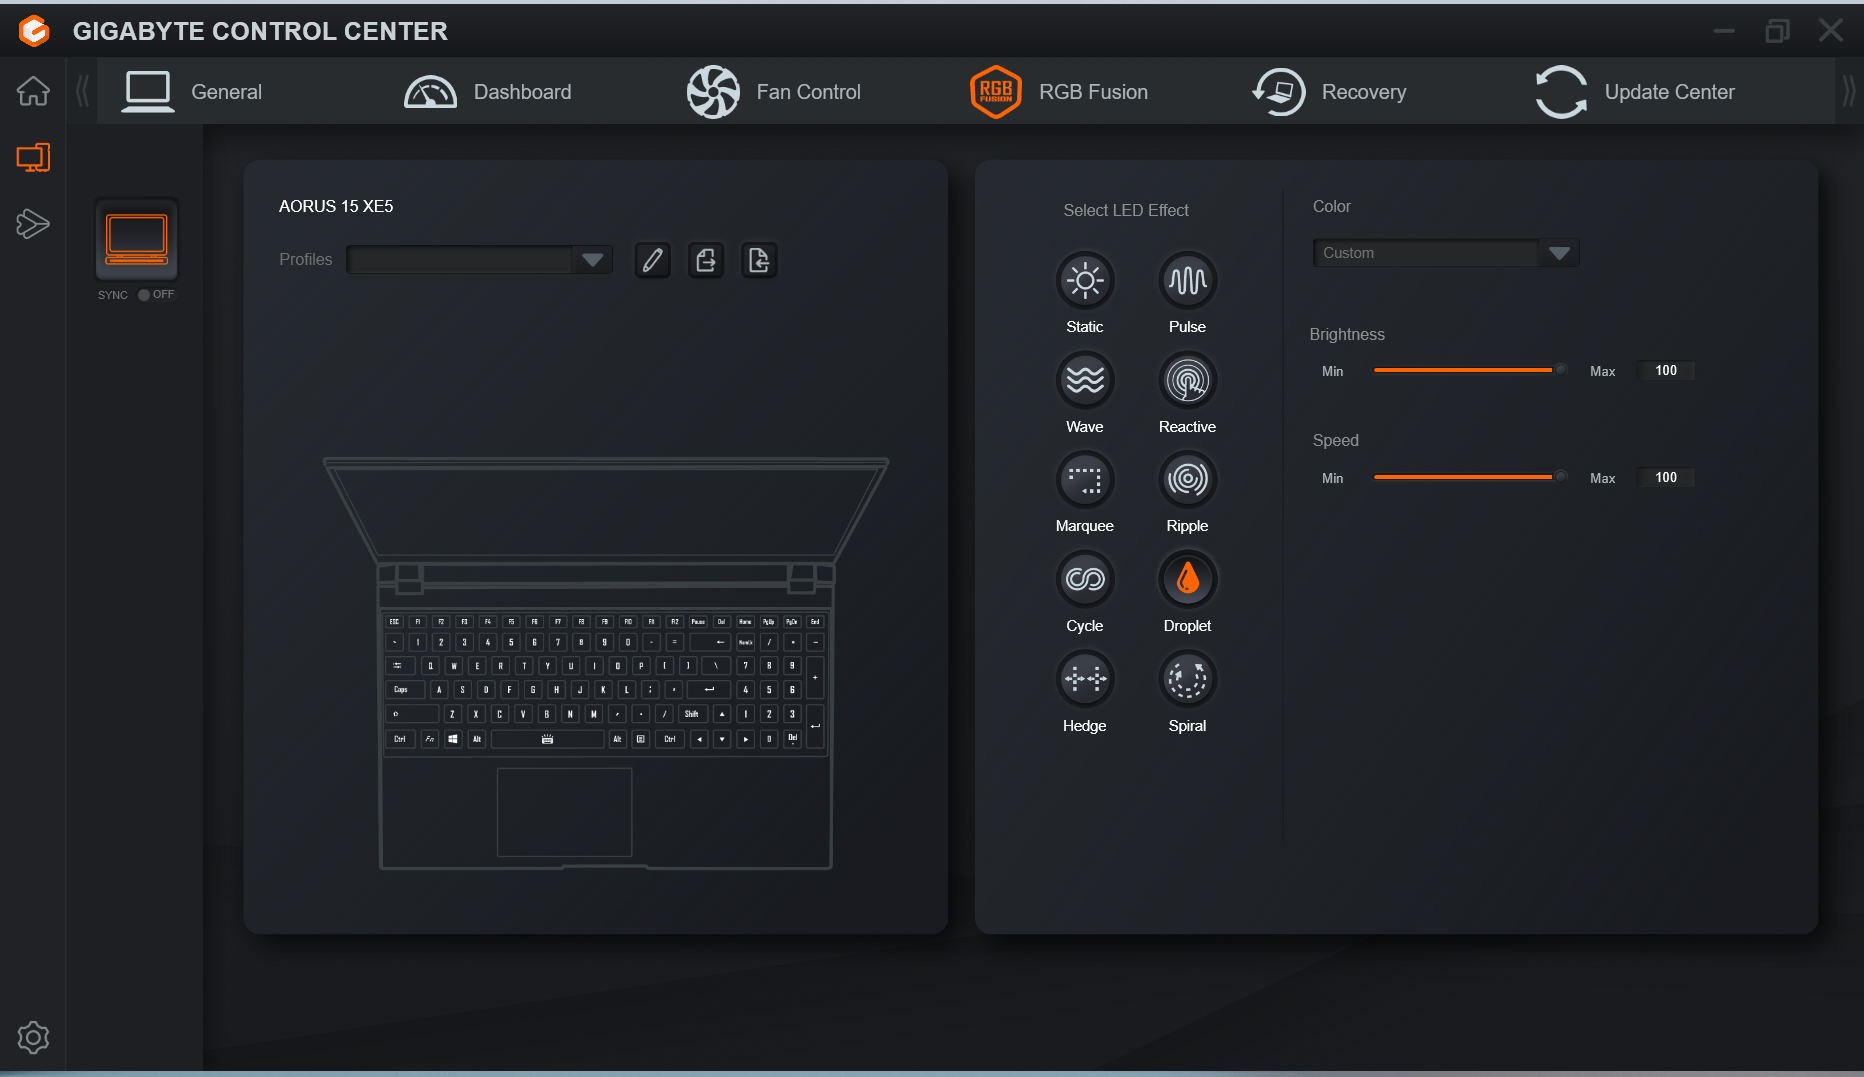Click the Speed value field showing 100
Viewport: 1864px width, 1077px height.
(1666, 478)
